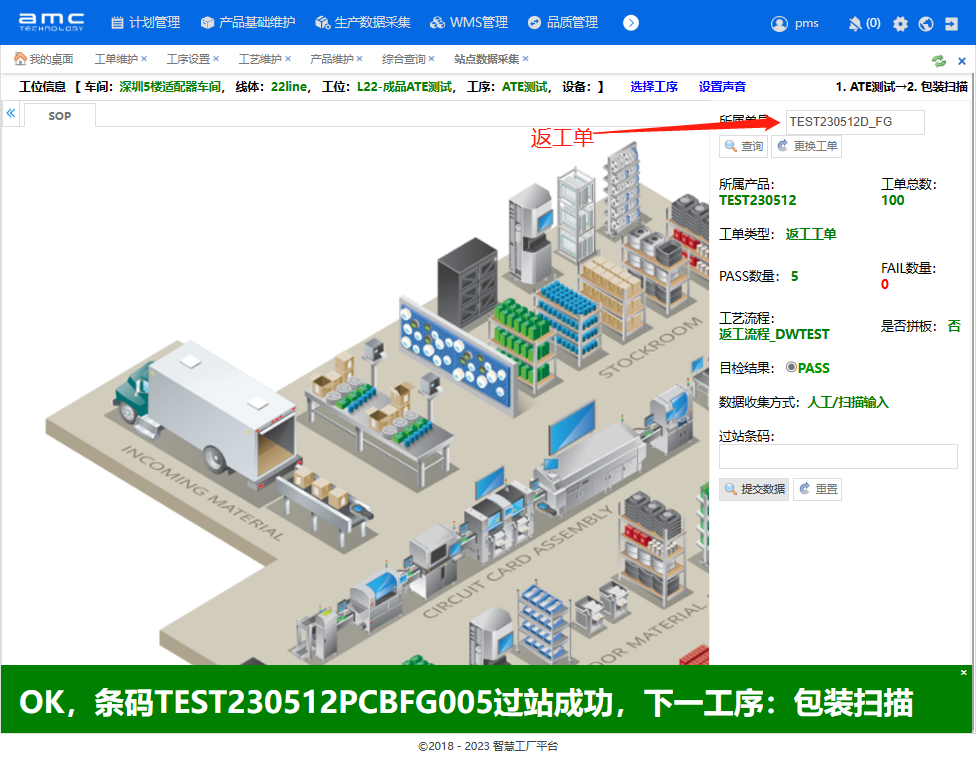The height and width of the screenshot is (761, 976).
Task: Open the WMS管理 menu
Action: click(469, 22)
